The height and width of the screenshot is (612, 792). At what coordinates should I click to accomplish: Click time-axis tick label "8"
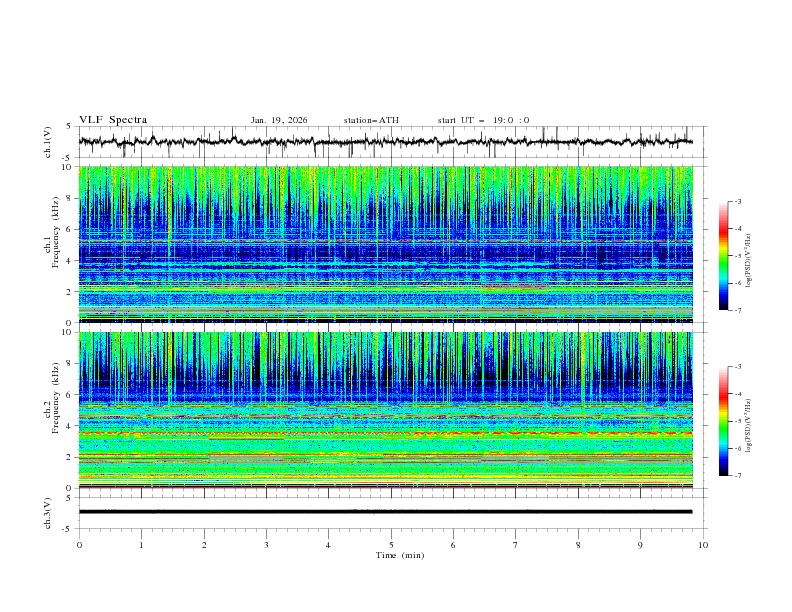click(578, 545)
